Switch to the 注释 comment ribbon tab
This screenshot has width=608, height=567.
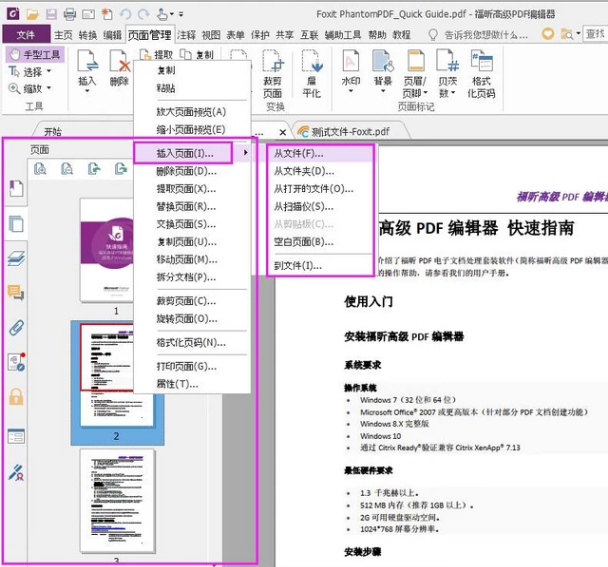(x=187, y=35)
